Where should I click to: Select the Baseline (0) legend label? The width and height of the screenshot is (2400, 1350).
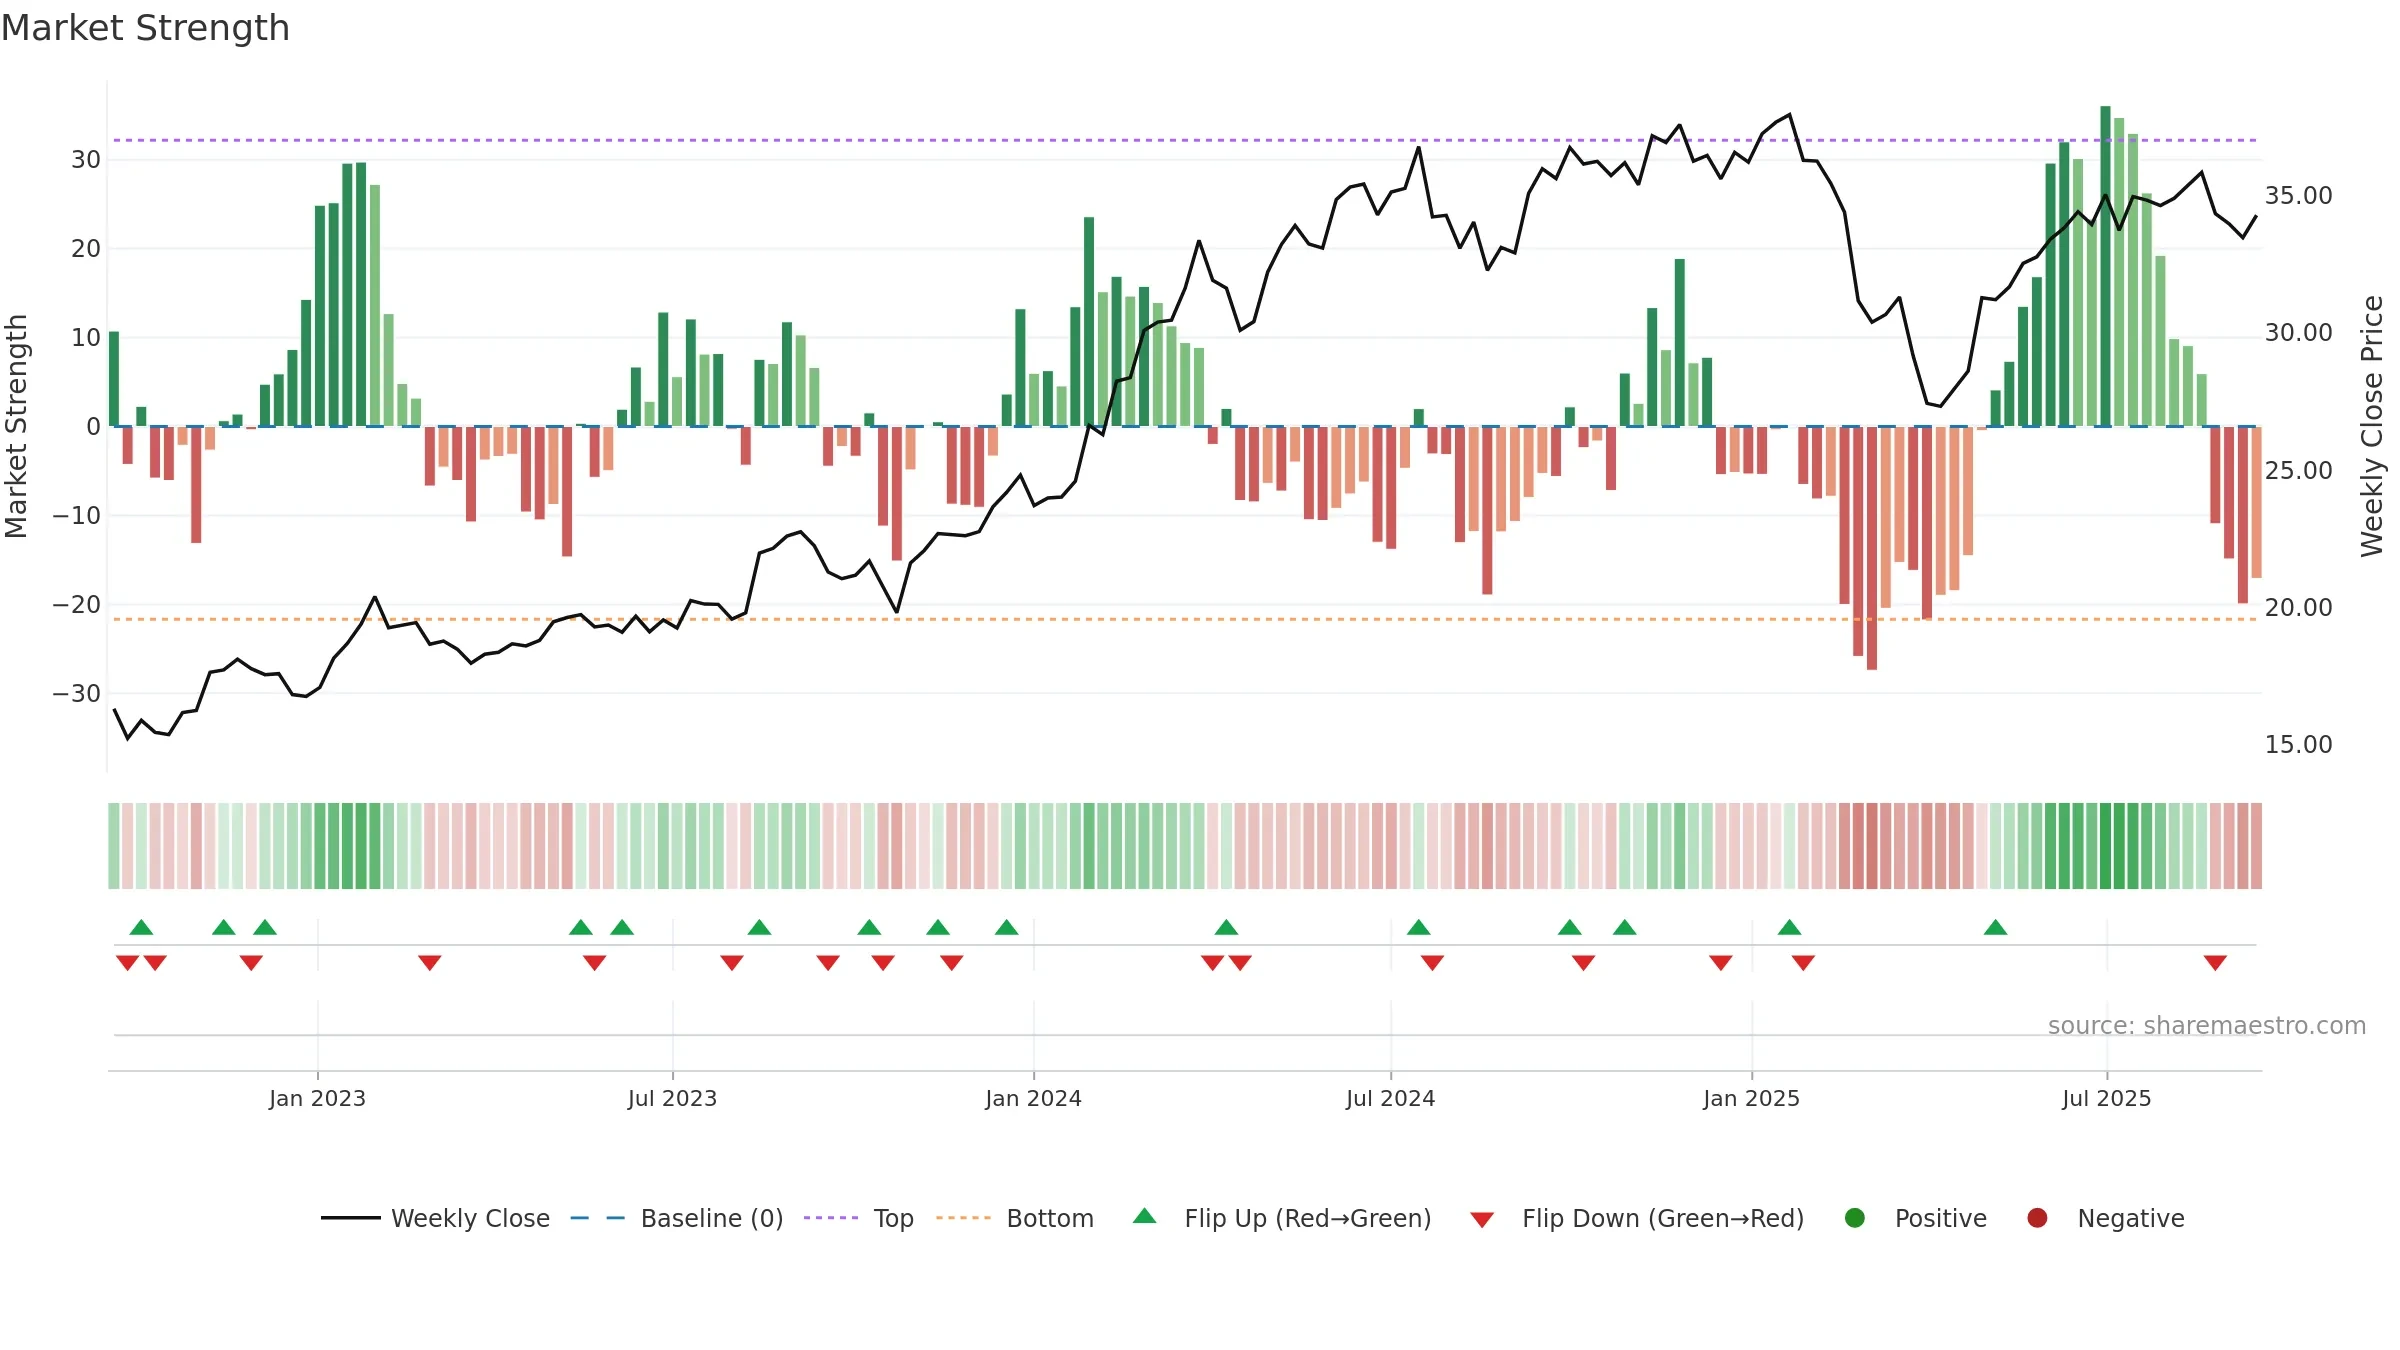click(x=712, y=1218)
